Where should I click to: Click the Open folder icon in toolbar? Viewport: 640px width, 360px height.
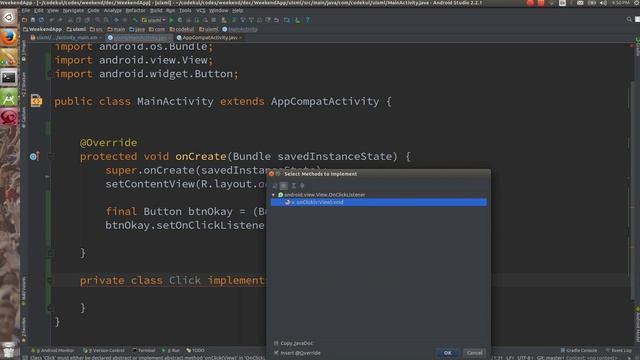click(x=24, y=20)
